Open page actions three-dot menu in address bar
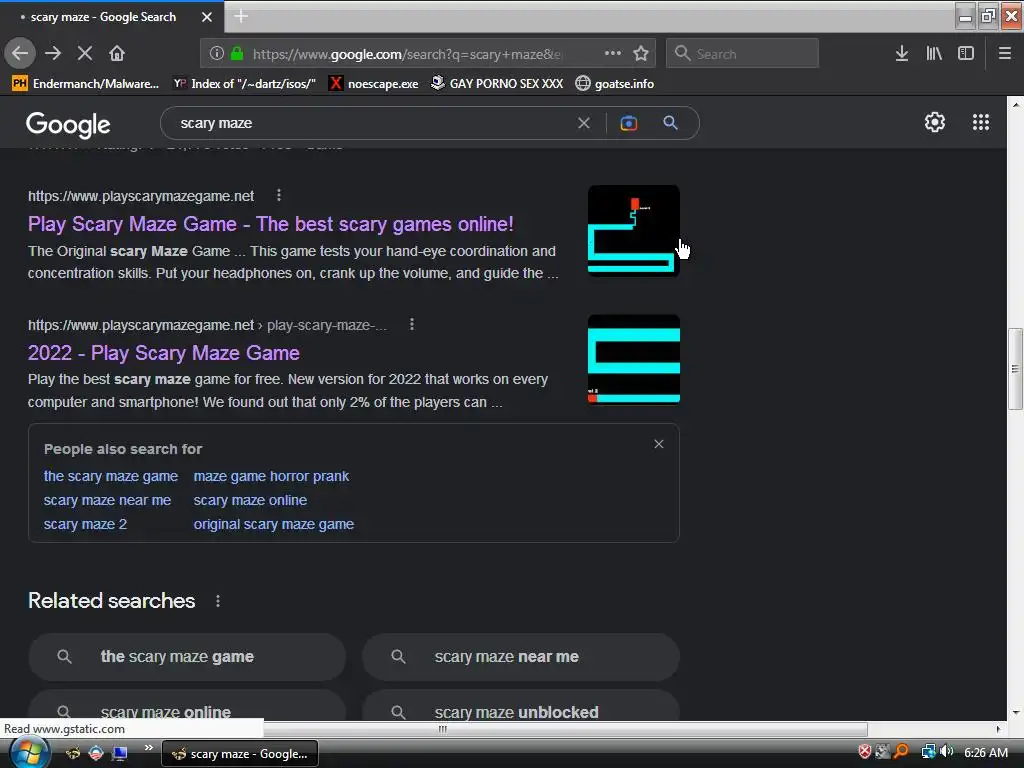 pyautogui.click(x=613, y=53)
